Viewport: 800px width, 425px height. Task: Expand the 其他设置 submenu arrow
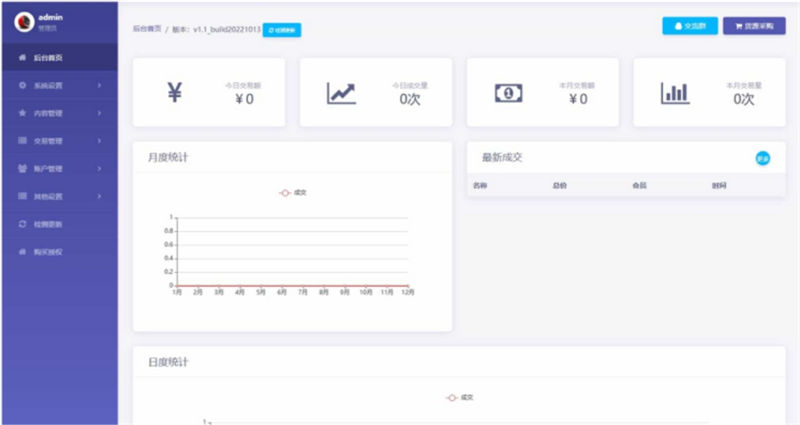point(99,196)
